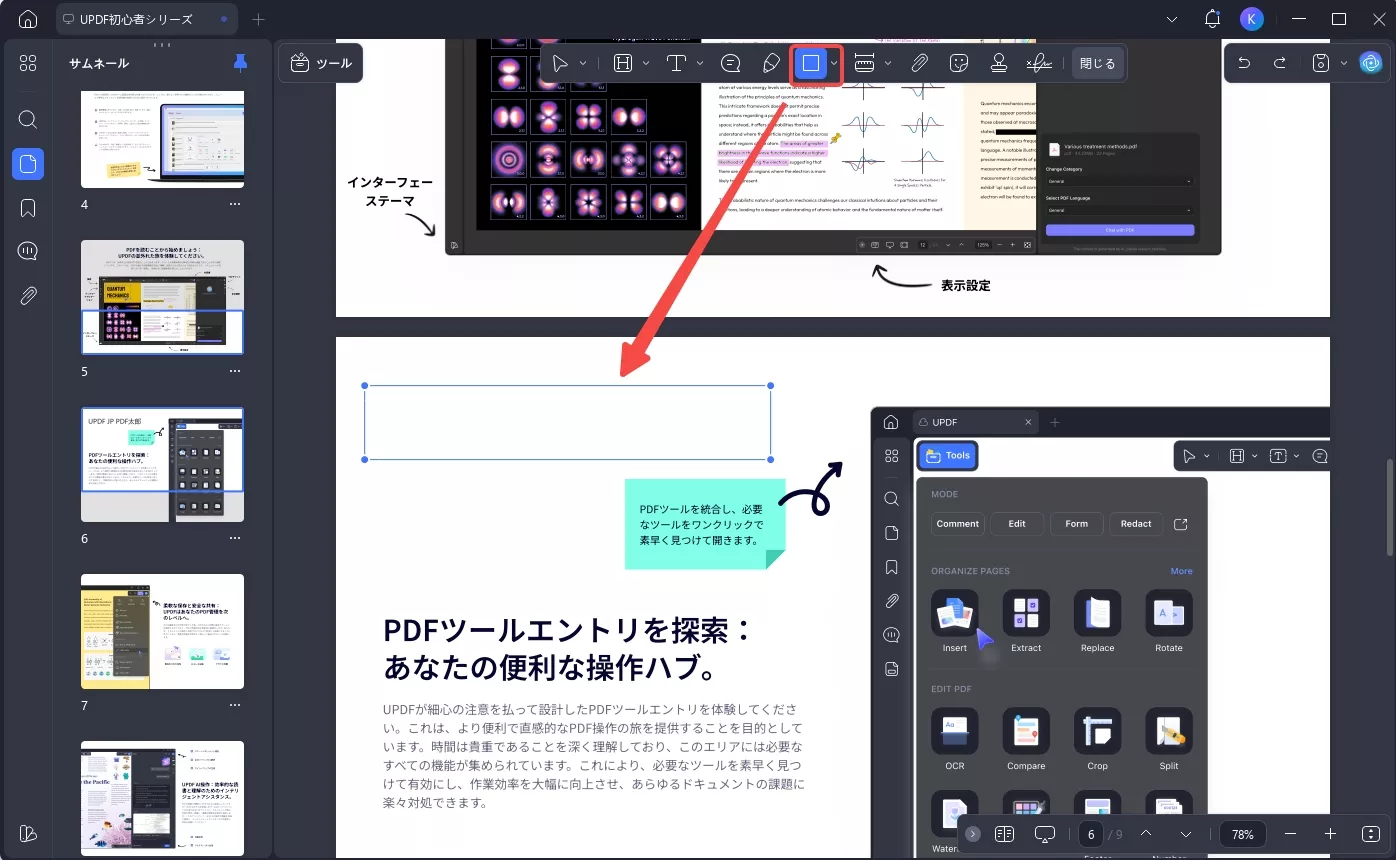This screenshot has height=860, width=1396.
Task: Open the attachments panel in left sidebar
Action: (x=28, y=295)
